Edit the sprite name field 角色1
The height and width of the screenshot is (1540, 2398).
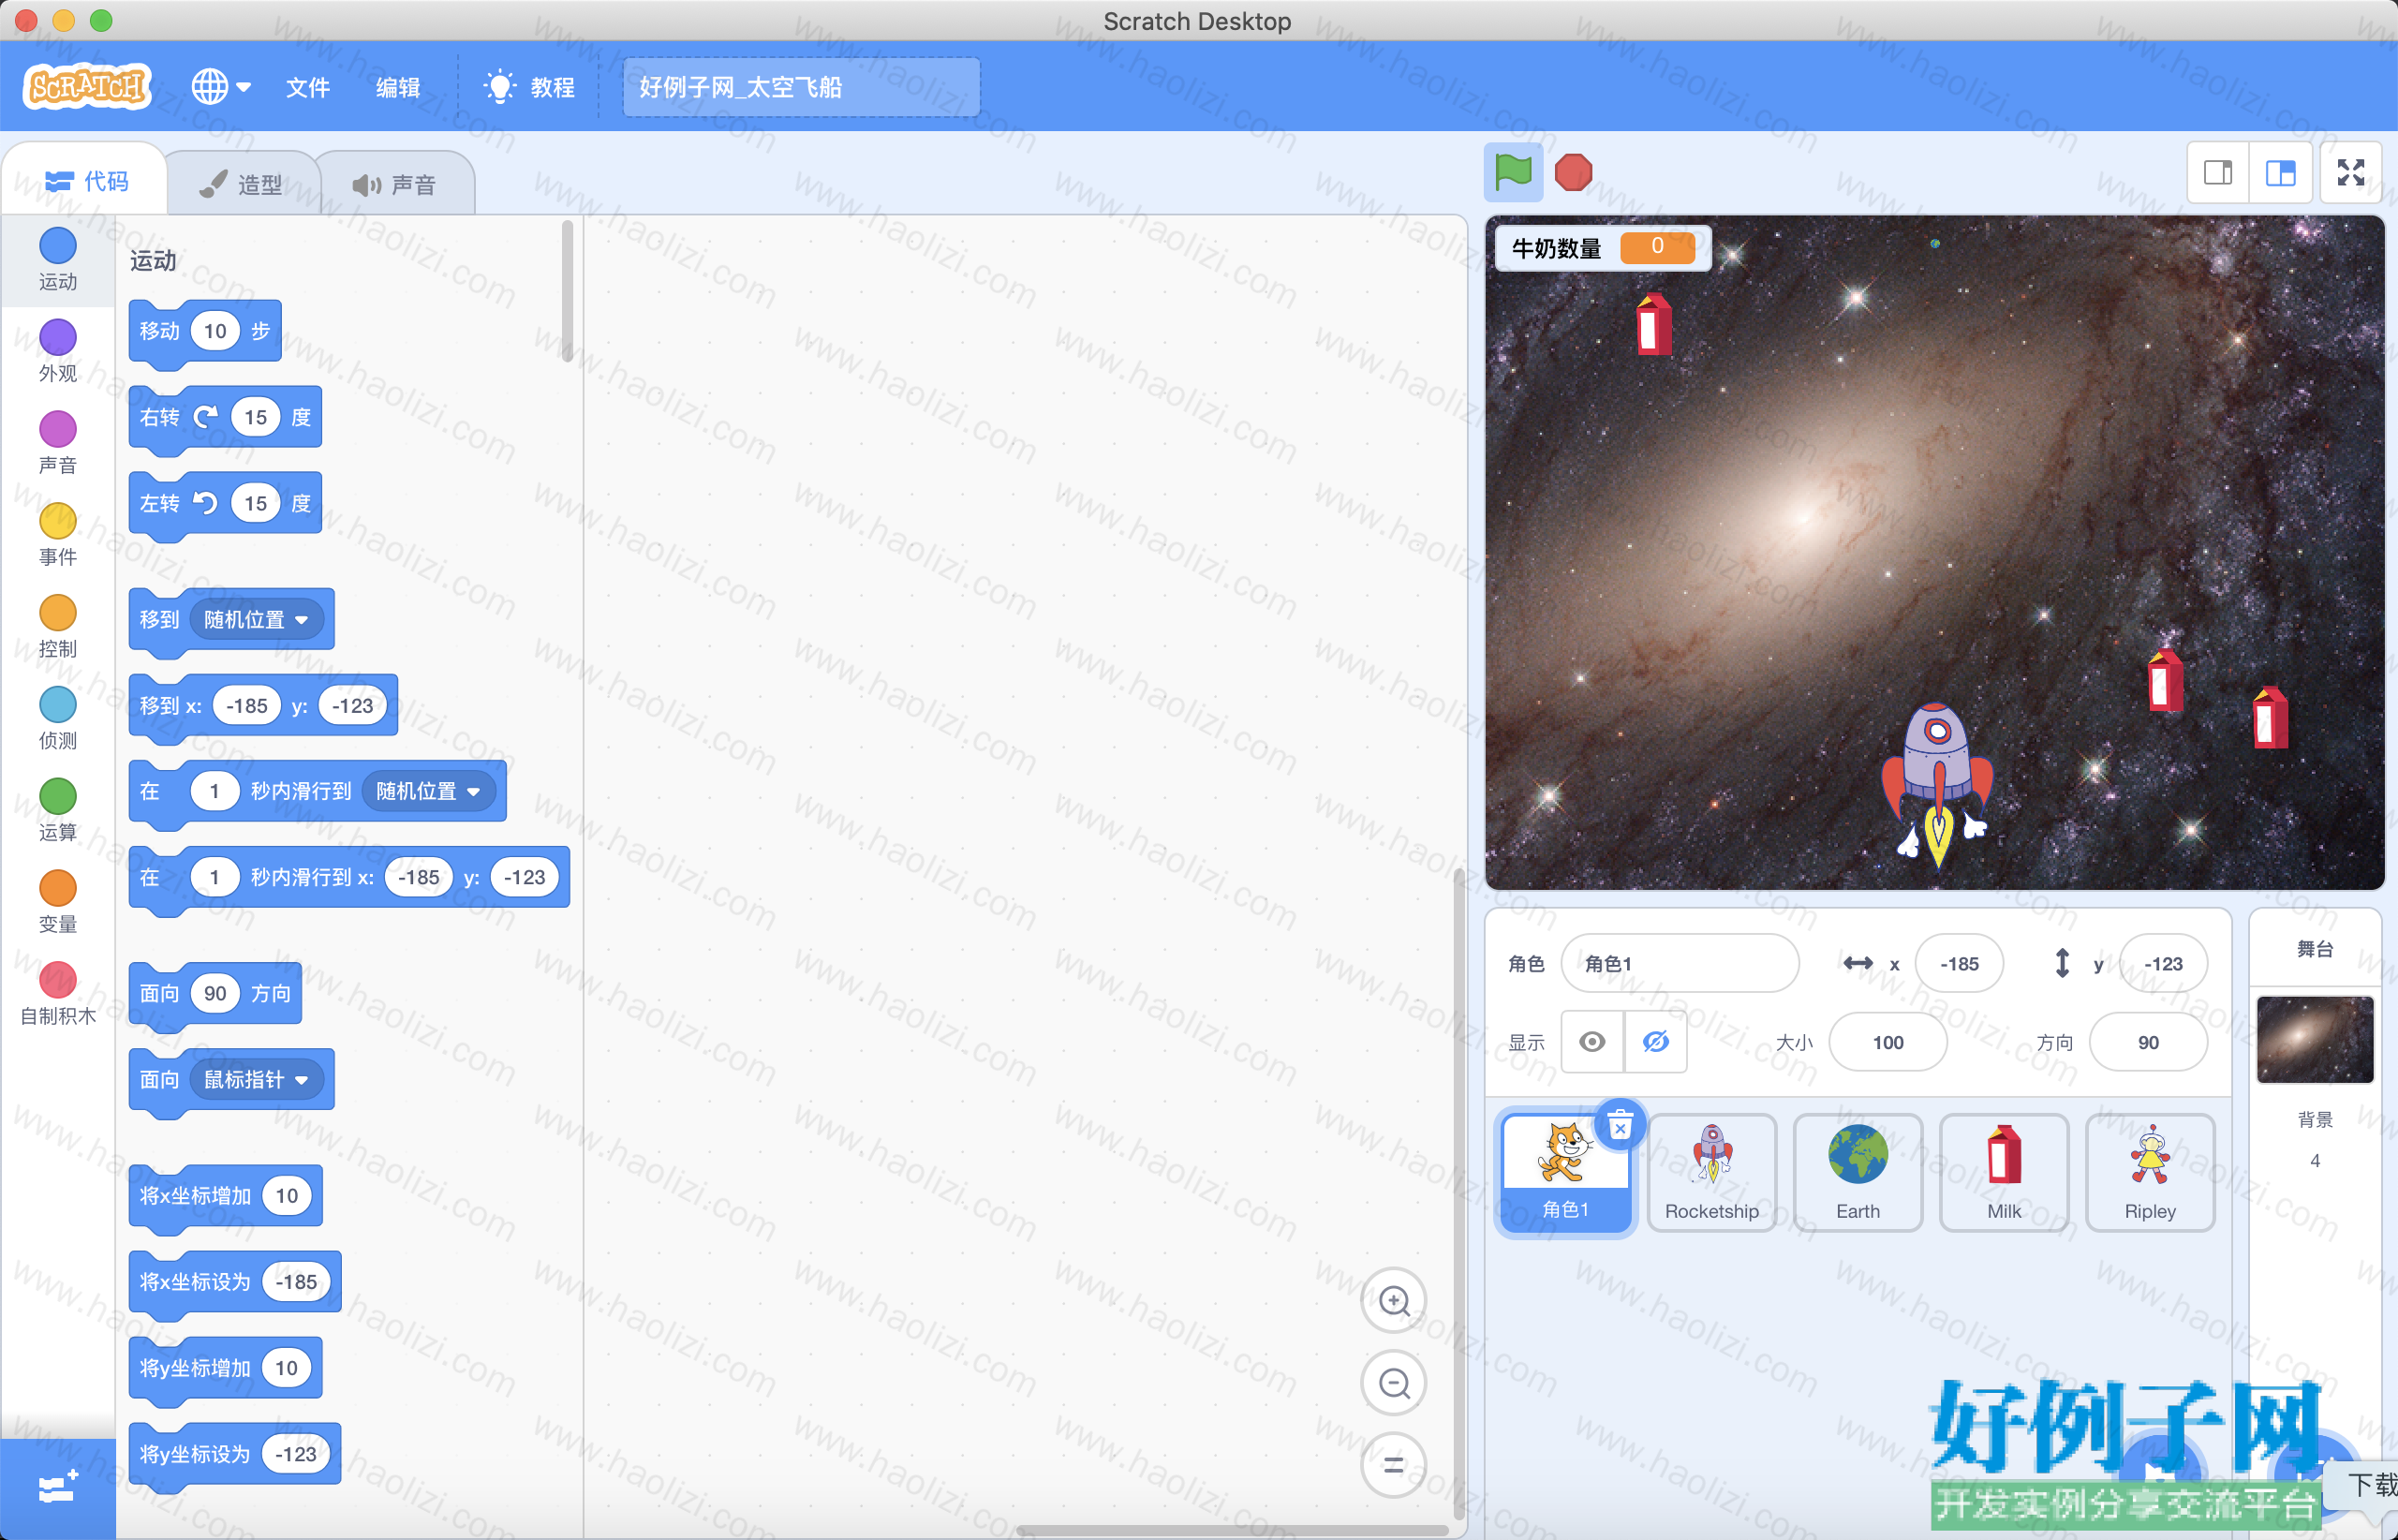pos(1680,963)
